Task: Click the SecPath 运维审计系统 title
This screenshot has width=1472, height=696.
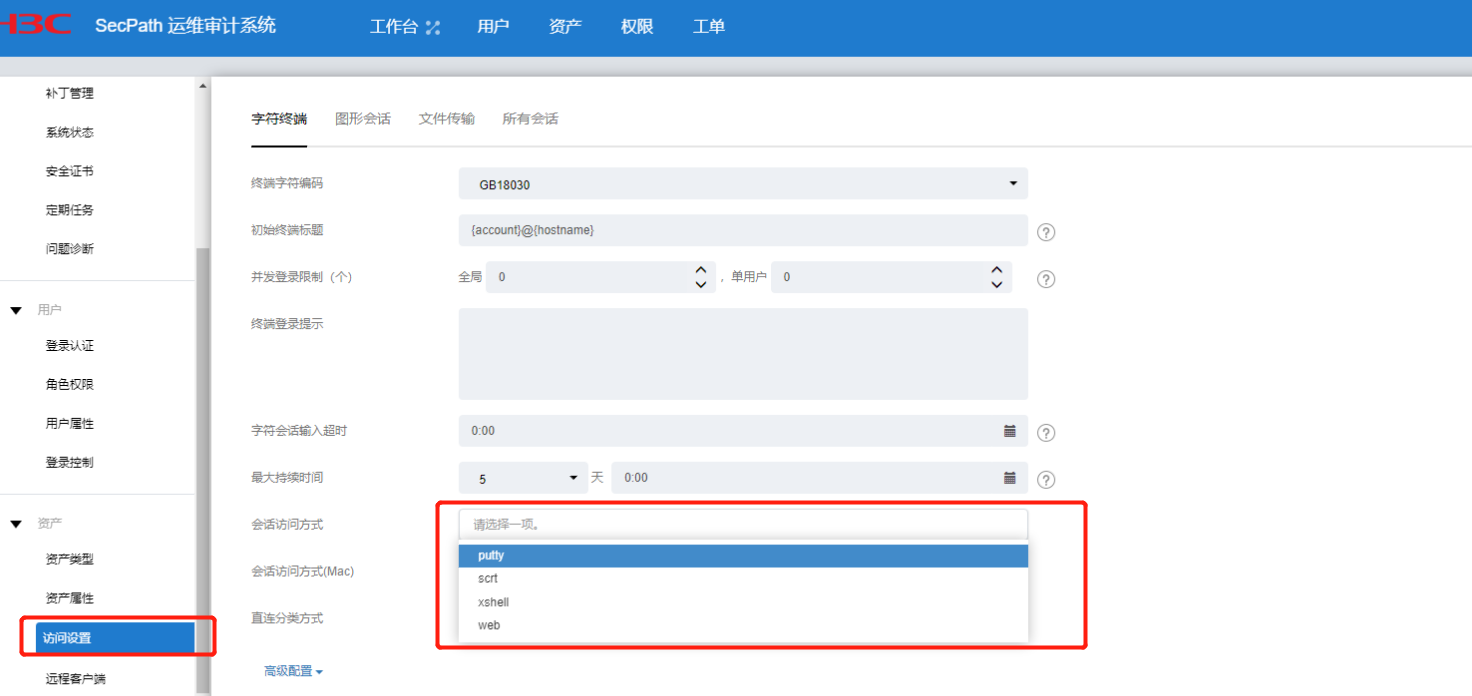Action: coord(185,26)
